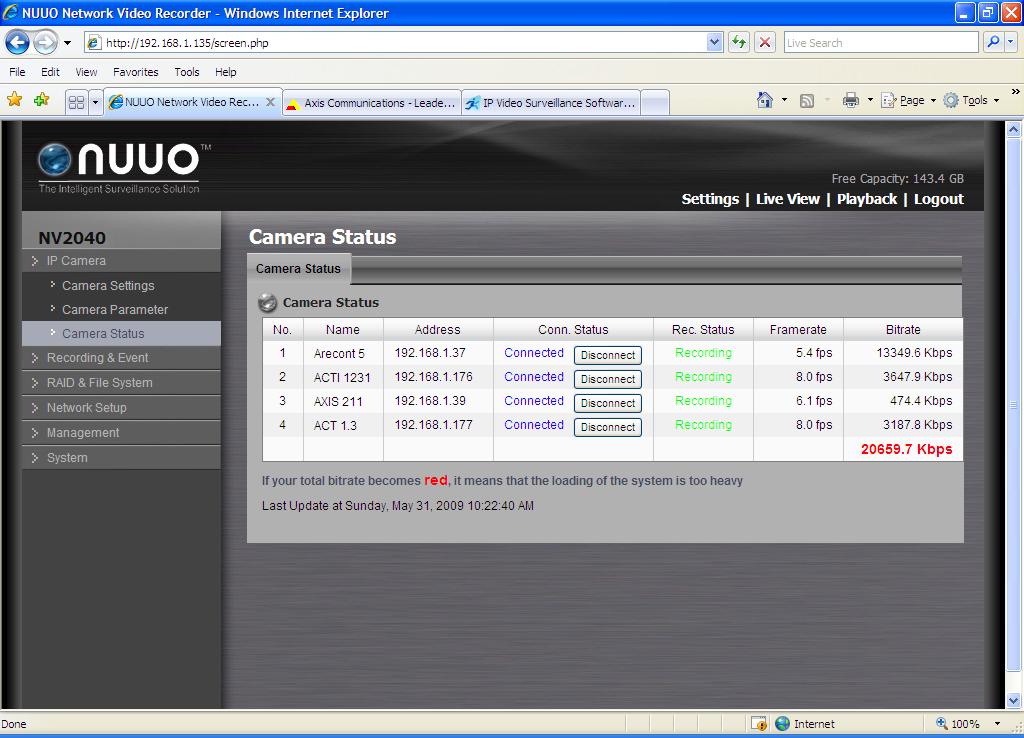Click the Add to Favorites star-plus icon
This screenshot has height=738, width=1024.
click(42, 100)
